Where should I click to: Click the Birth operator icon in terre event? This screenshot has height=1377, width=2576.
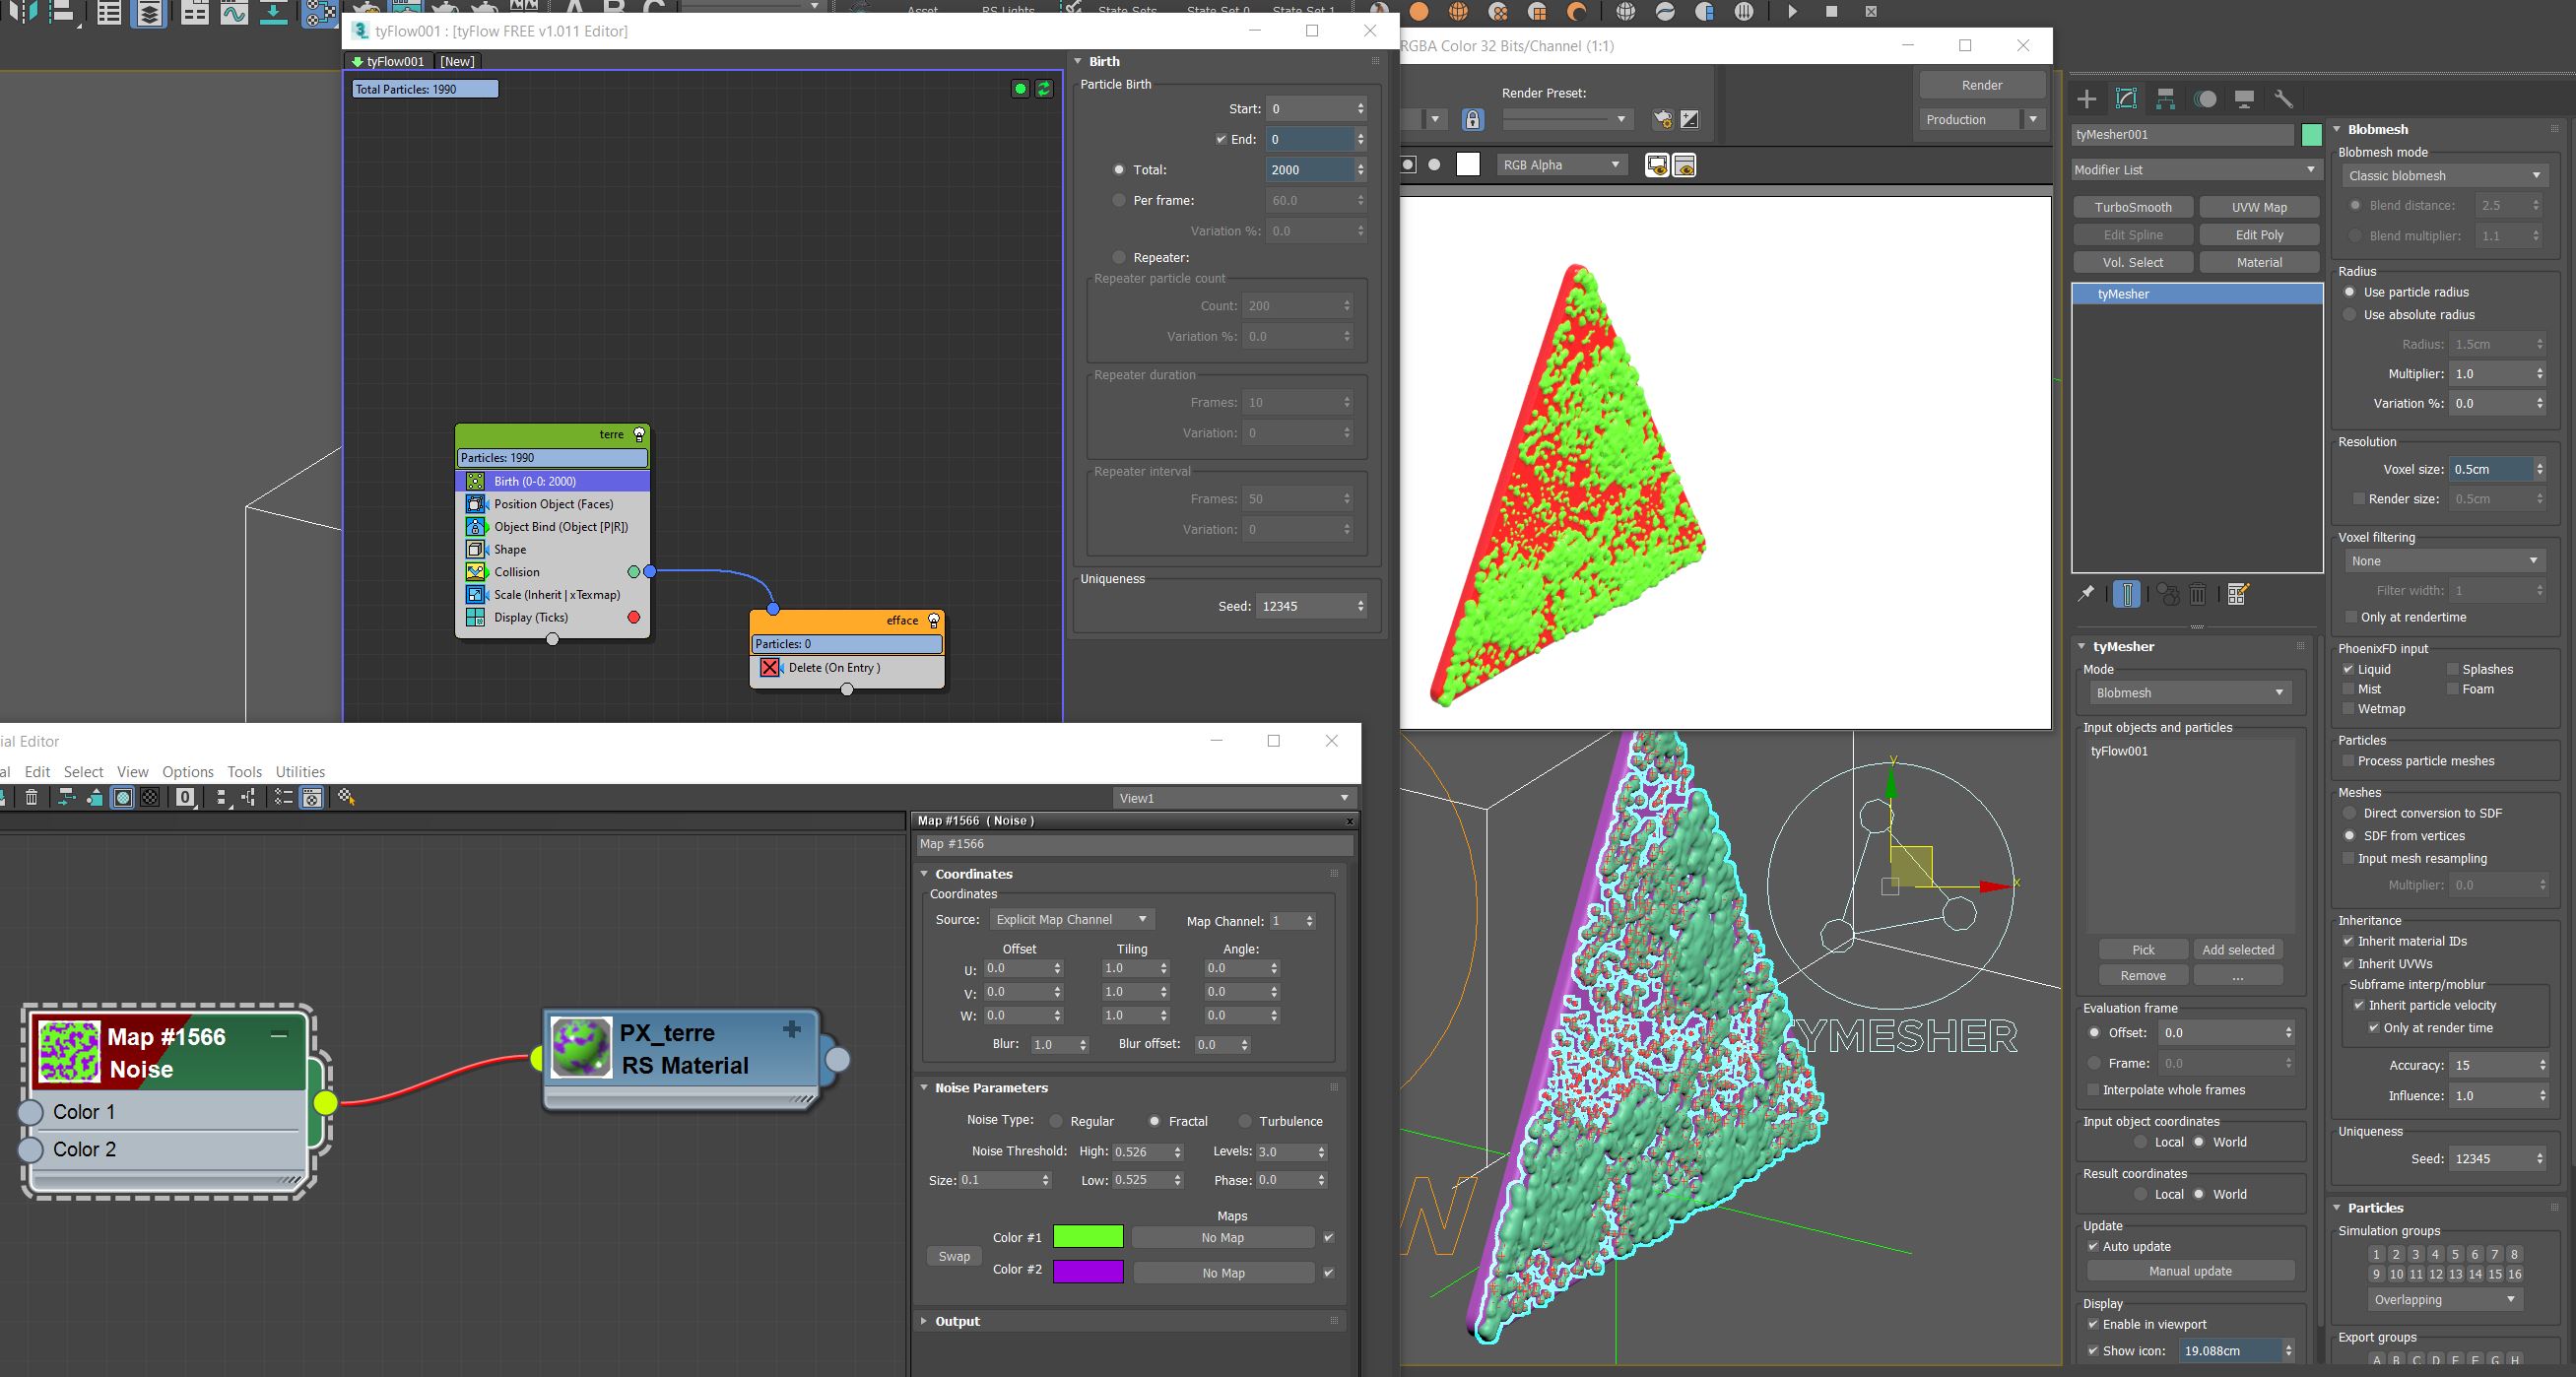click(476, 481)
